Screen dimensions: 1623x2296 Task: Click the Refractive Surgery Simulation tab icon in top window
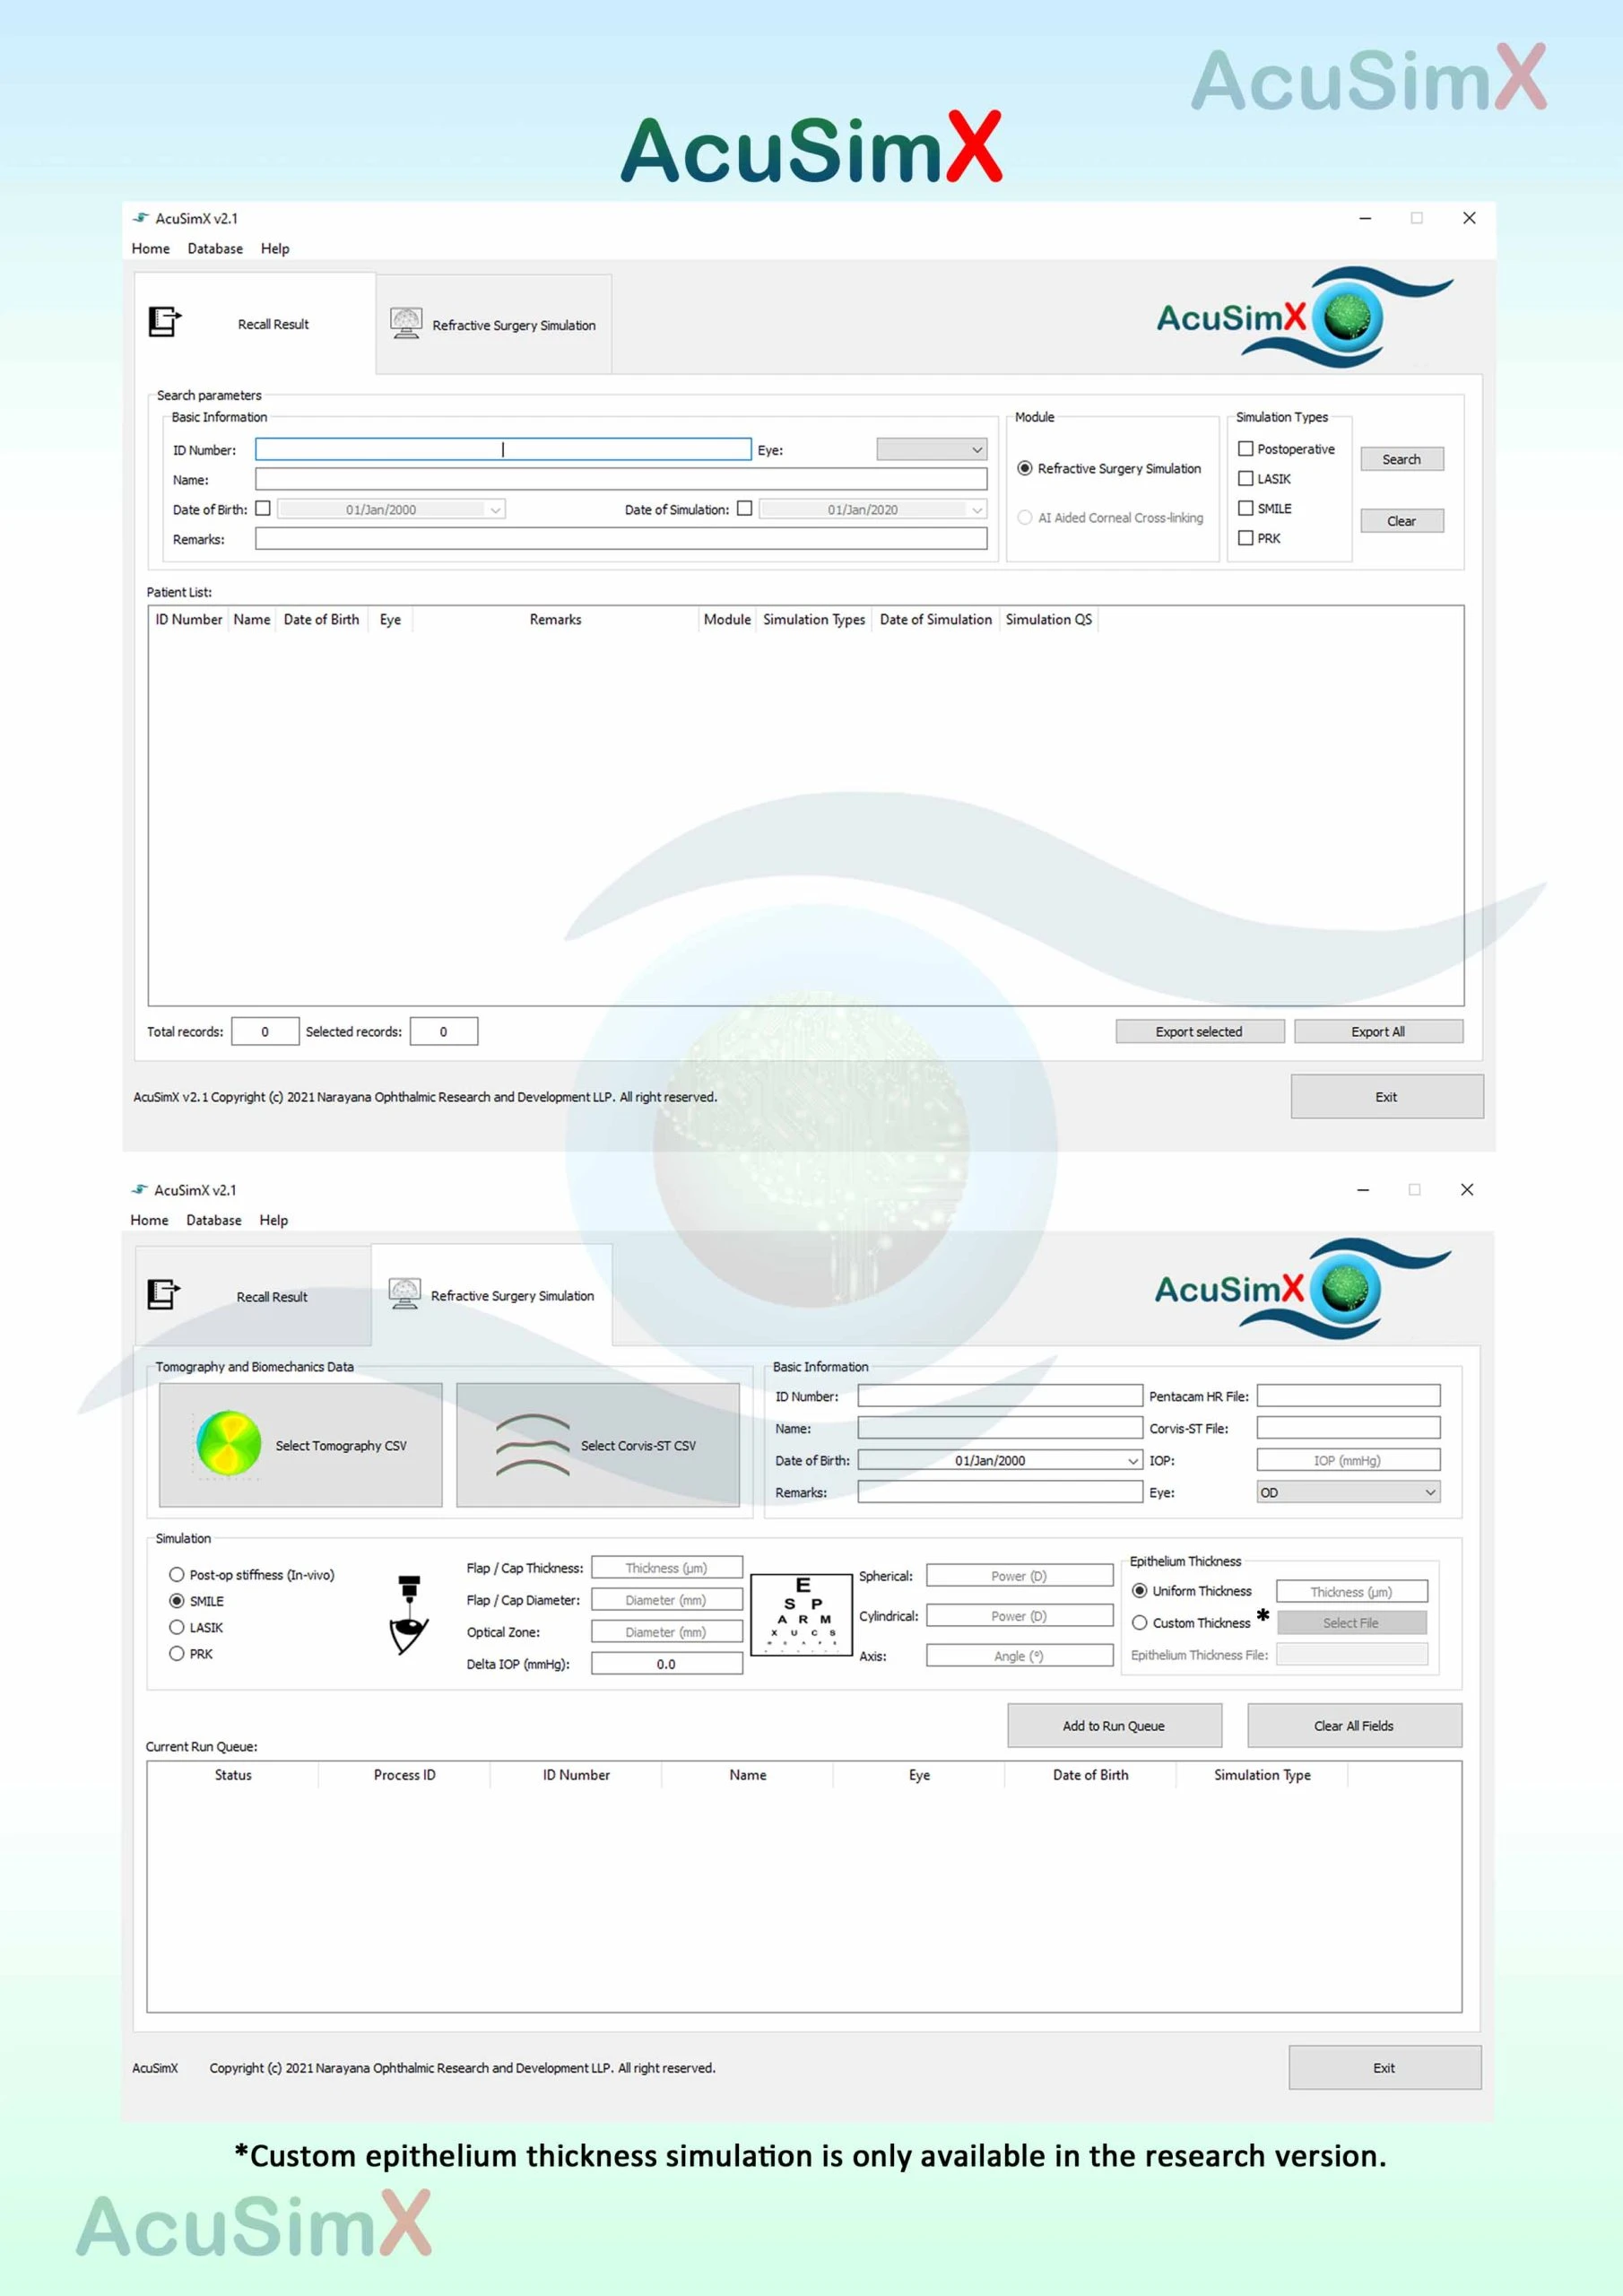tap(406, 324)
